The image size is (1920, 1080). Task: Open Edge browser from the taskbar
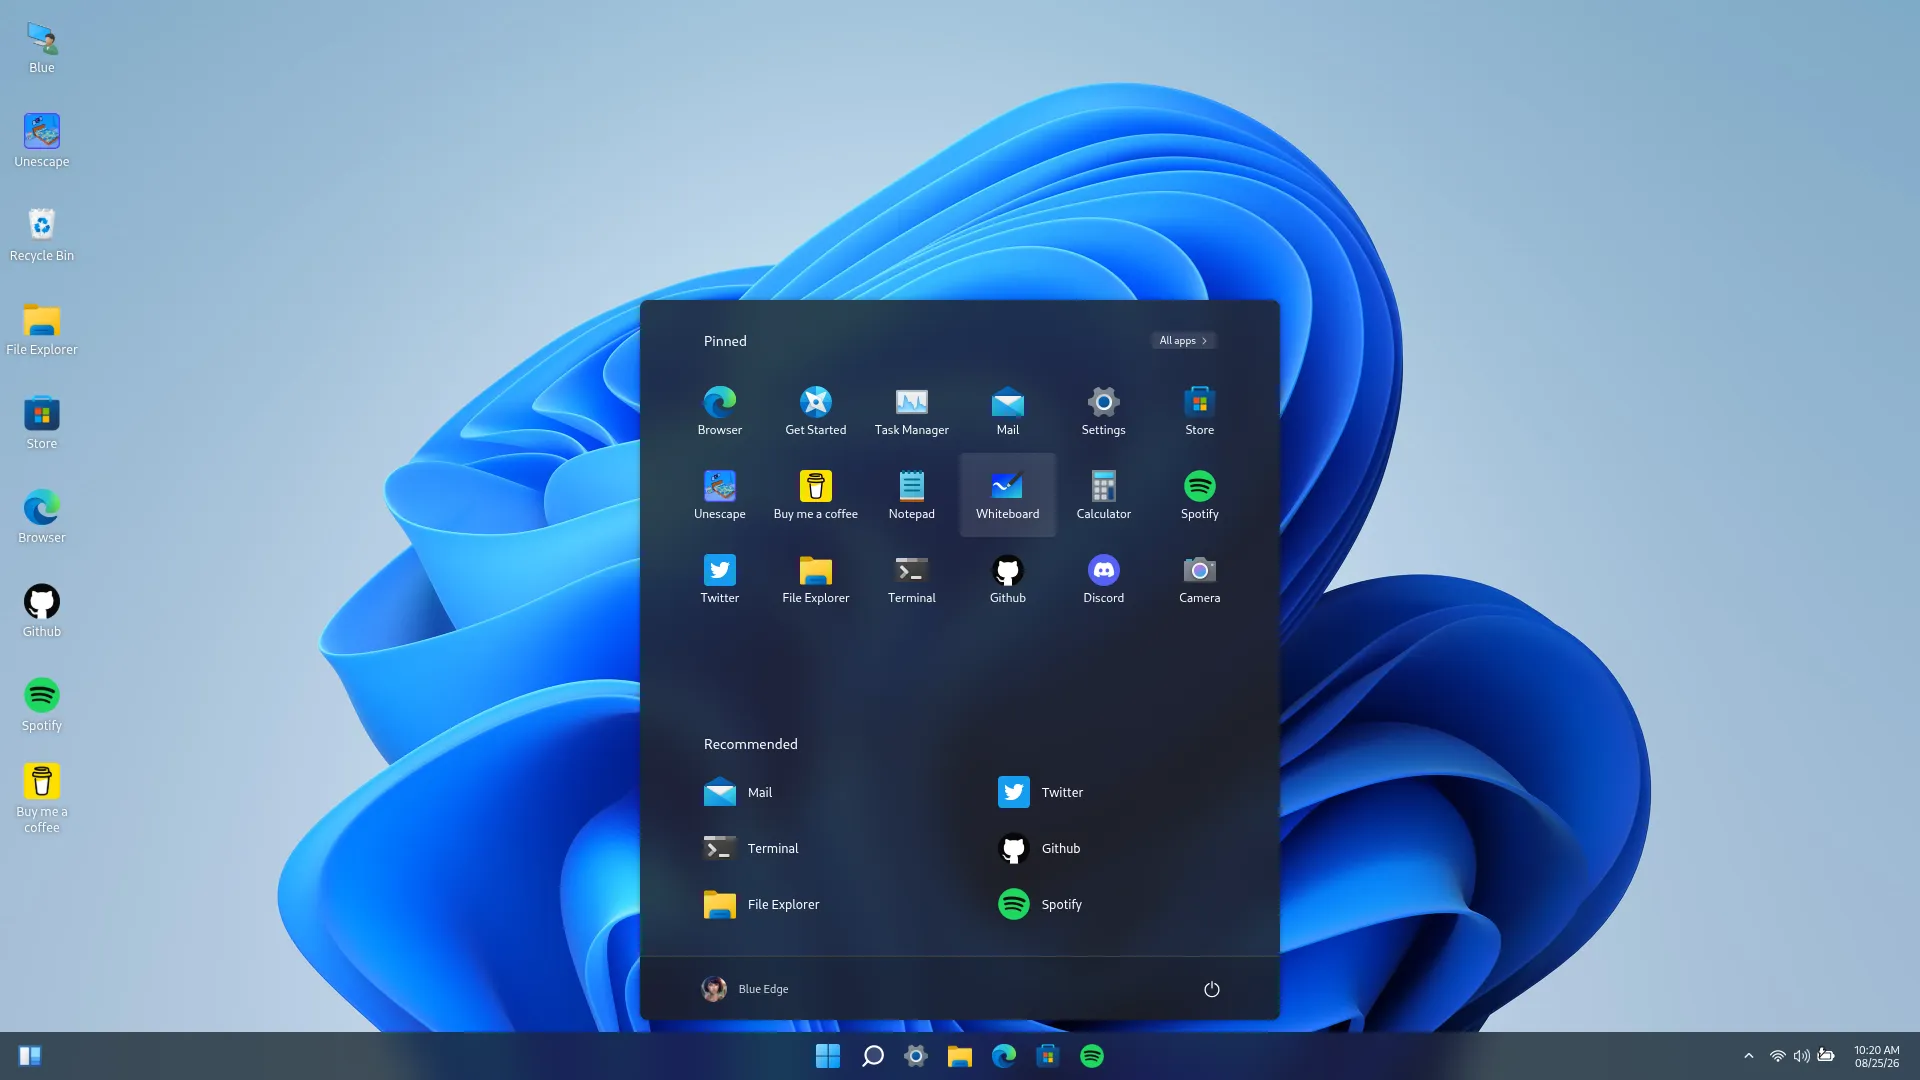[x=1004, y=1056]
